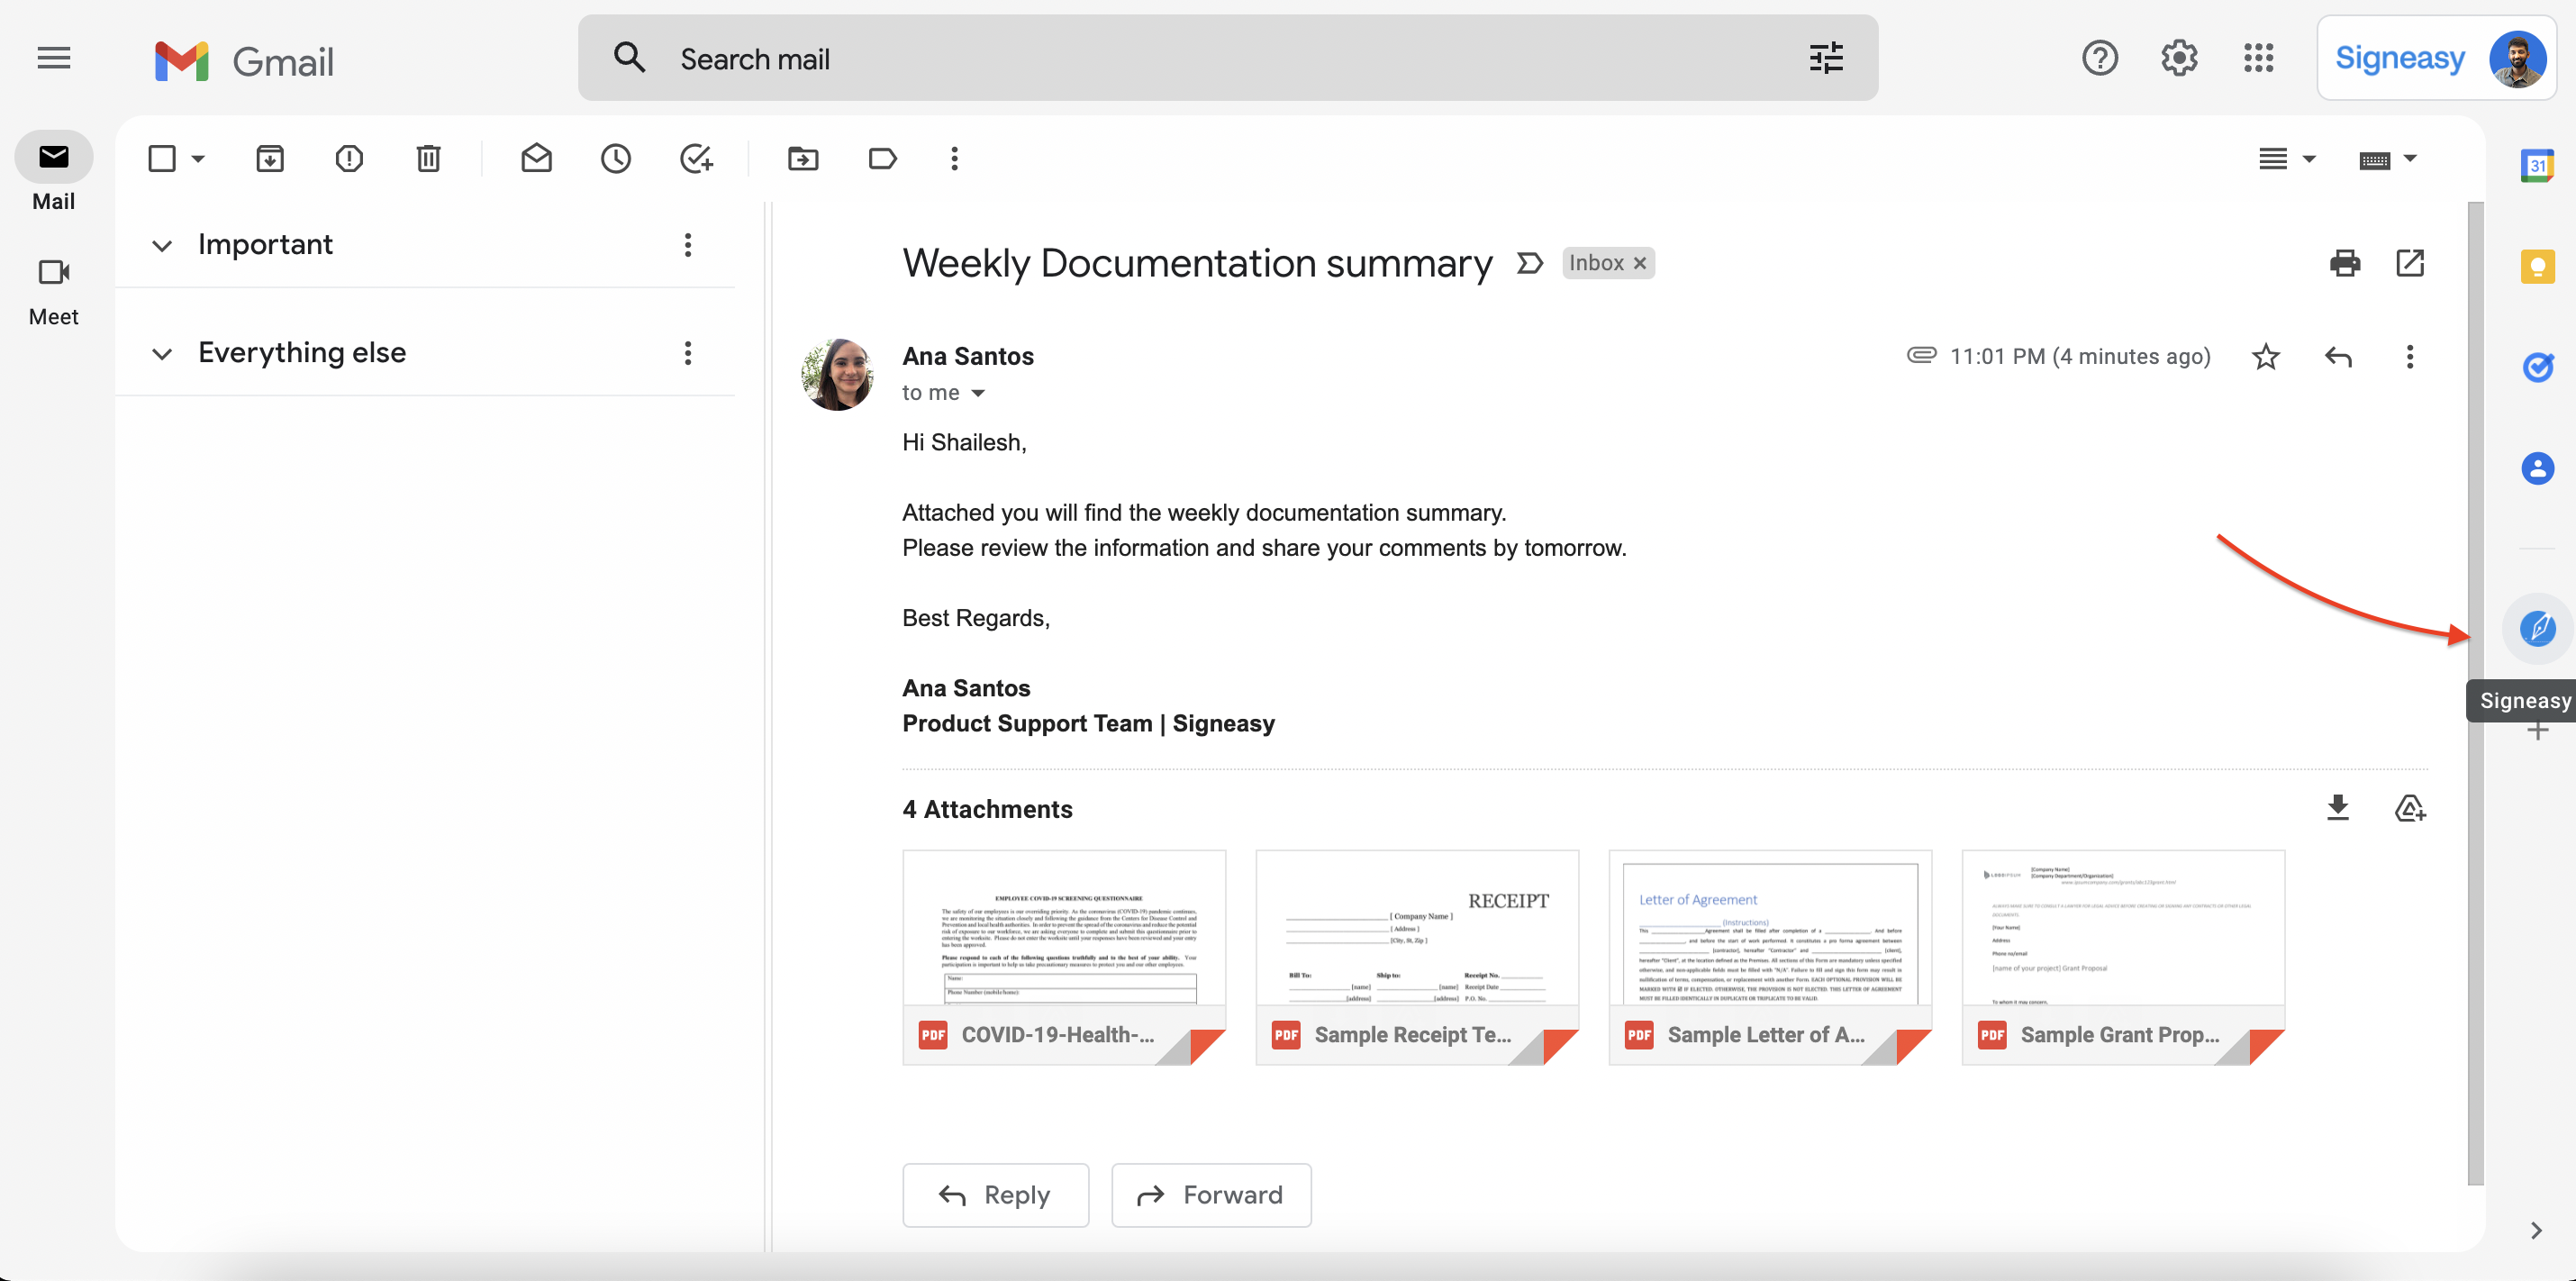Image resolution: width=2576 pixels, height=1281 pixels.
Task: Star the message from Ana Santos
Action: point(2266,356)
